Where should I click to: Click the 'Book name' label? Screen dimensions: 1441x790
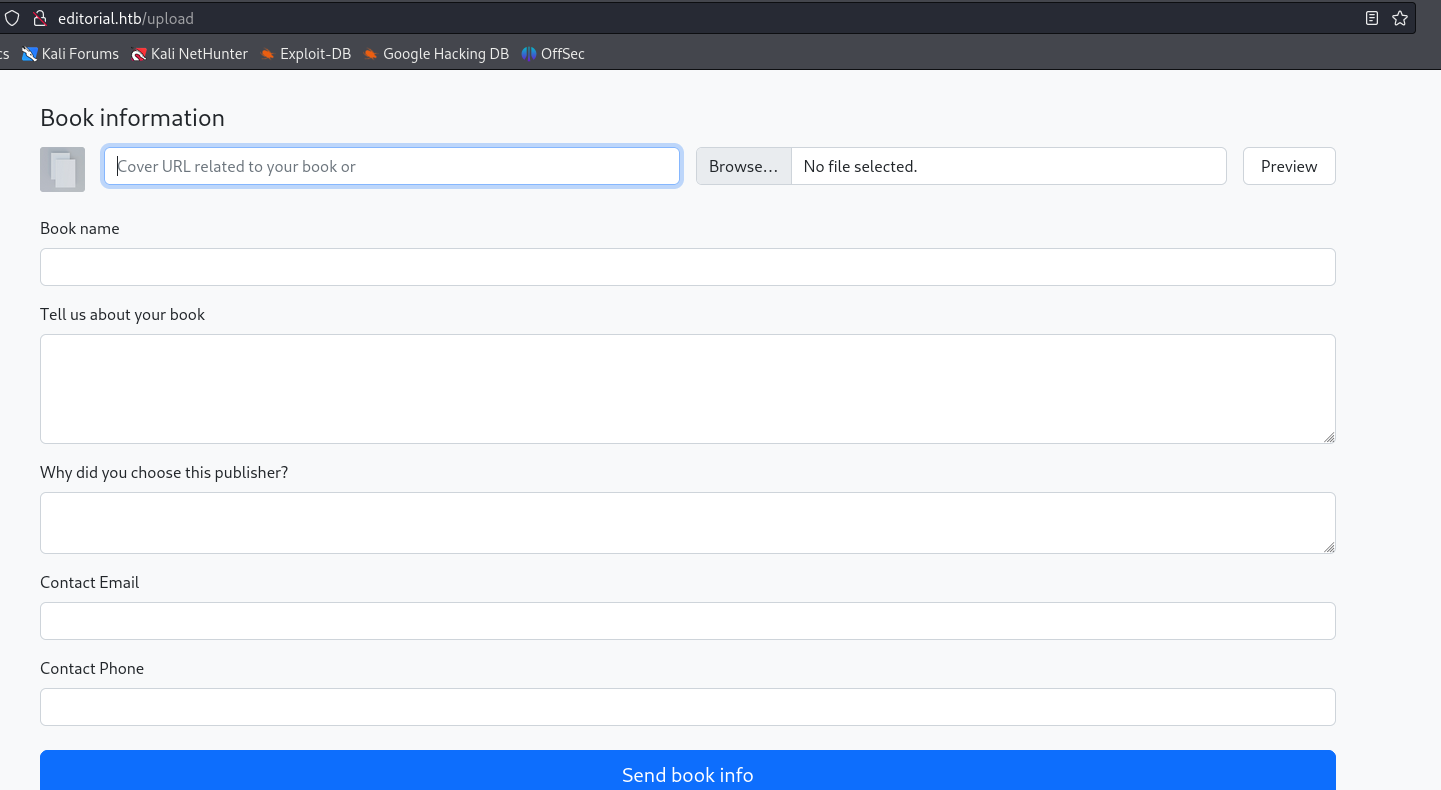pos(79,228)
